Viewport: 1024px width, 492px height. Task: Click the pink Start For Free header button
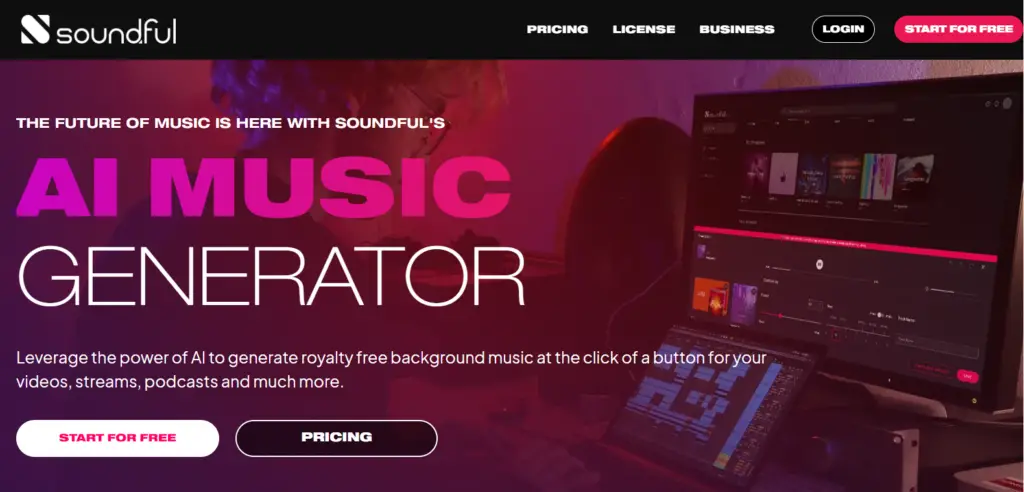tap(959, 29)
